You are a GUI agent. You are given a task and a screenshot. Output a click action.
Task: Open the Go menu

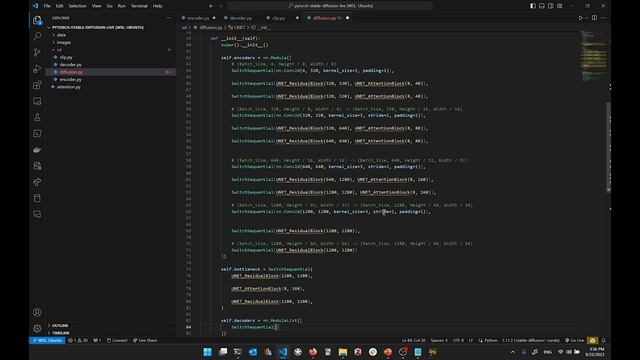pos(109,6)
